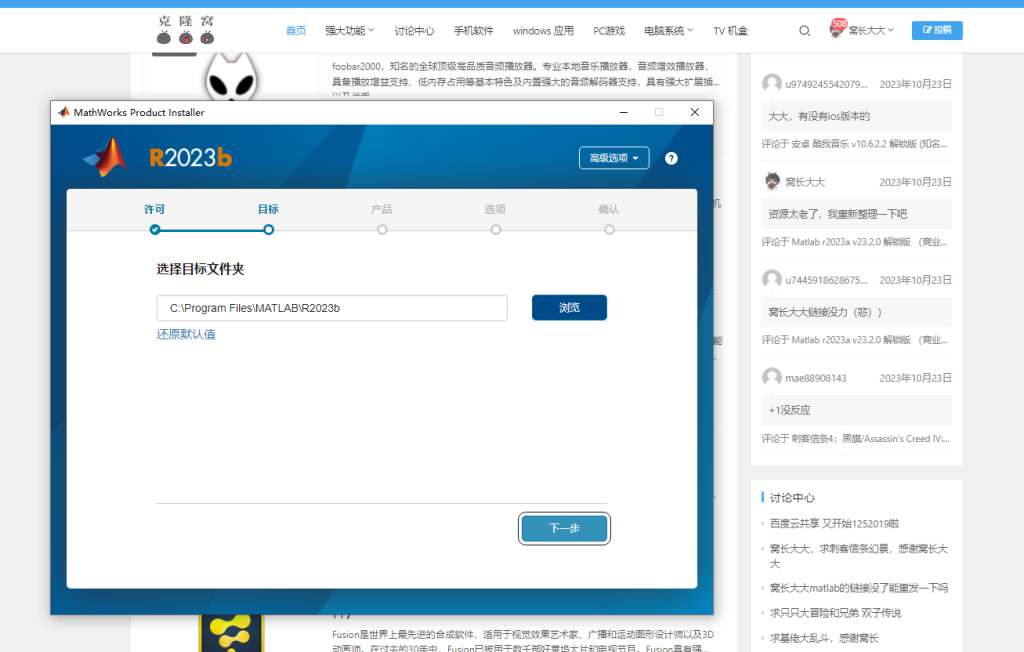Click avatar of user u7445918628675
This screenshot has height=652, width=1024.
(x=772, y=280)
